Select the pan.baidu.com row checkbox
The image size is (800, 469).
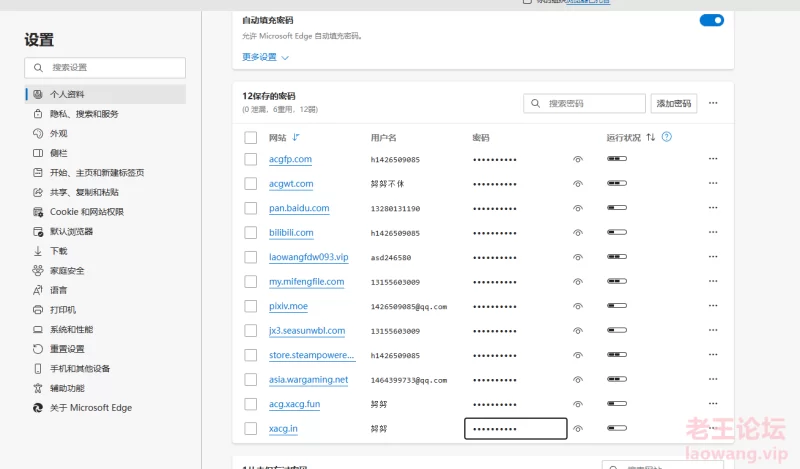(251, 208)
